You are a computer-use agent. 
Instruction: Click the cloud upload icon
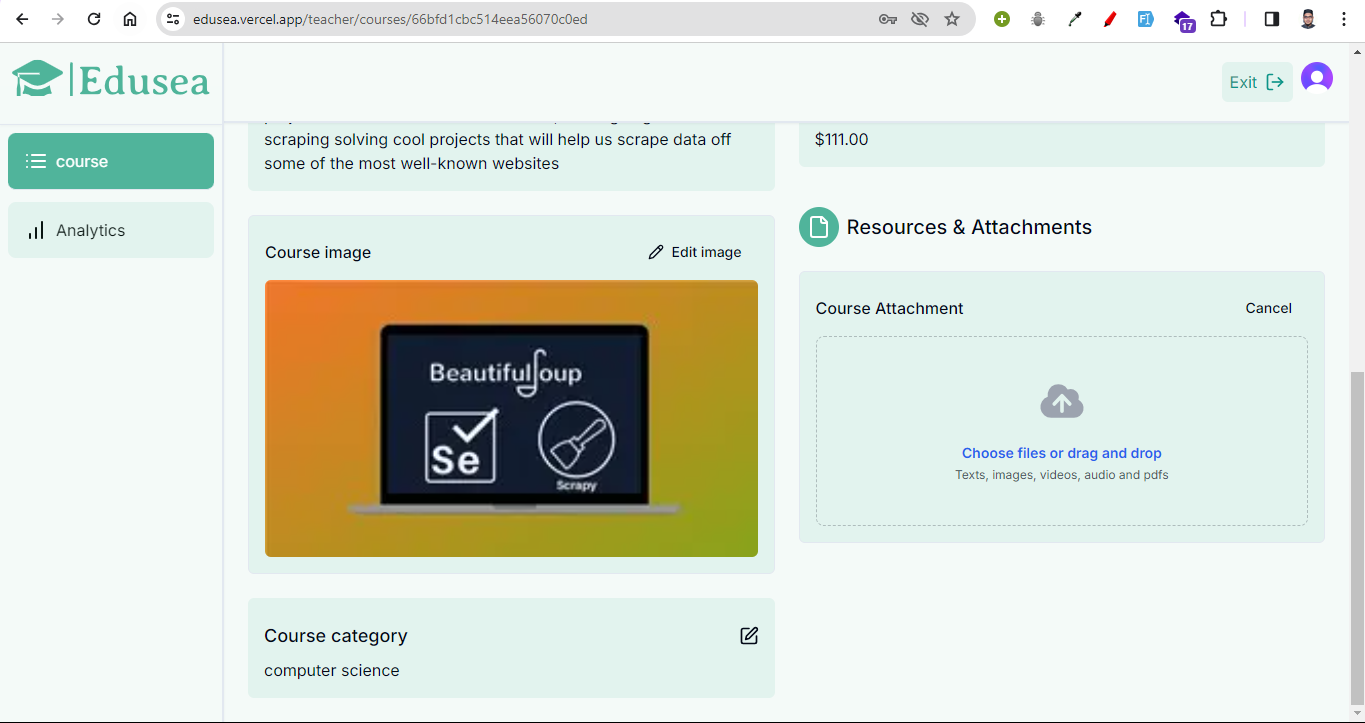tap(1062, 402)
